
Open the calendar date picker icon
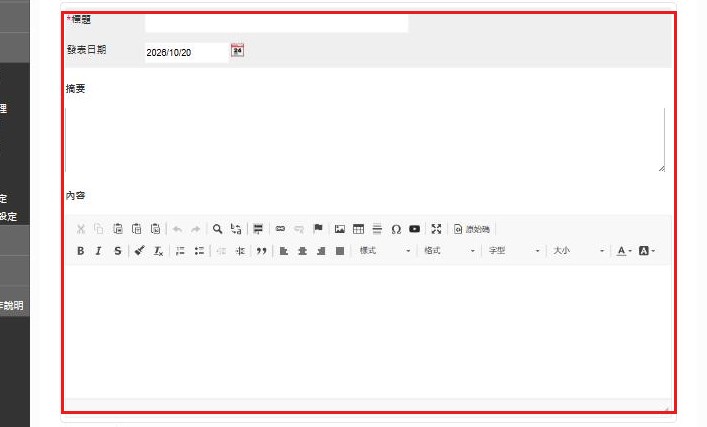(237, 50)
